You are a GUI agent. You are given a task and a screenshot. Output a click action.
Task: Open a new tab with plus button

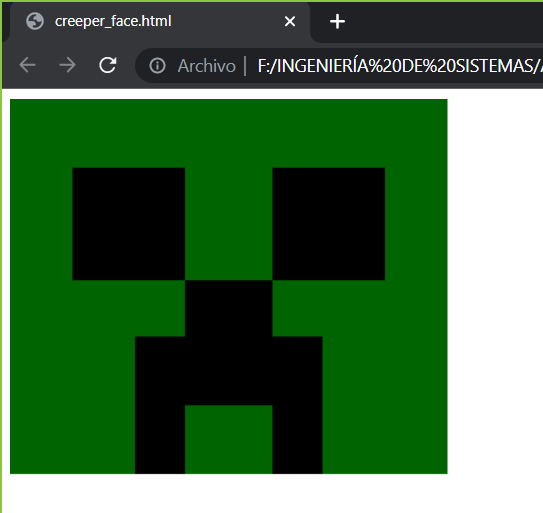[337, 21]
